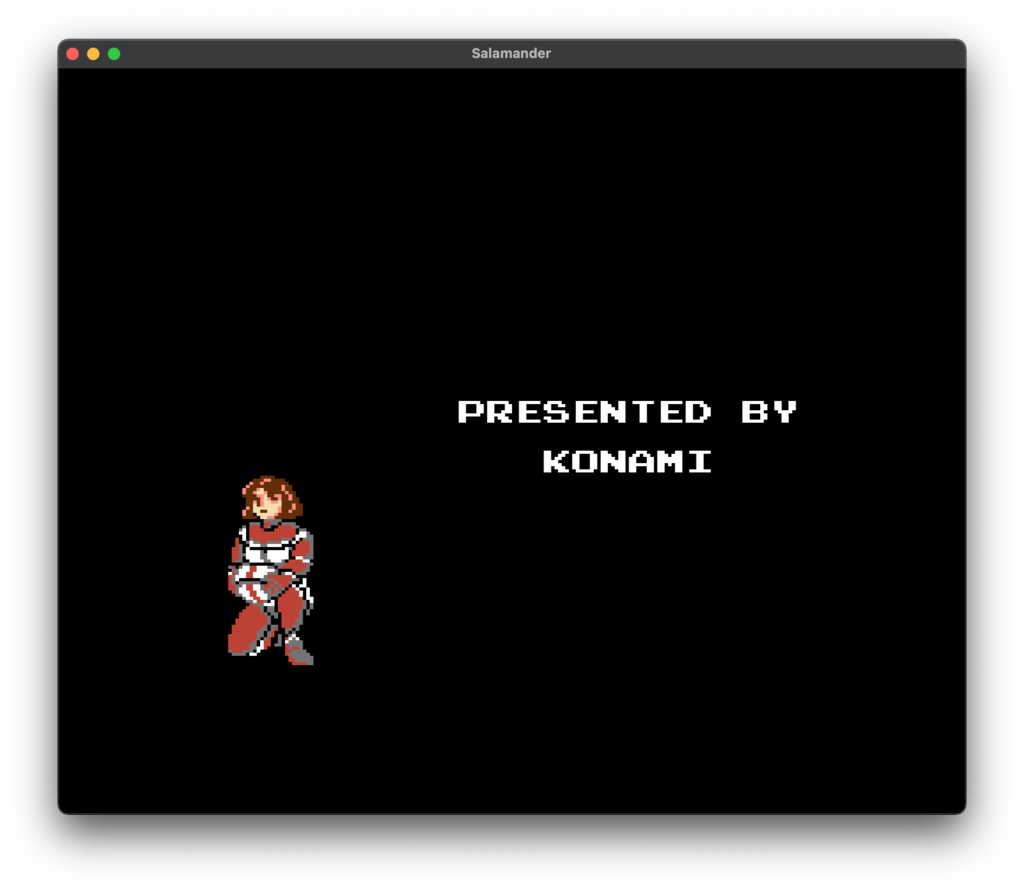
Task: Close the Salamander window
Action: 73,54
